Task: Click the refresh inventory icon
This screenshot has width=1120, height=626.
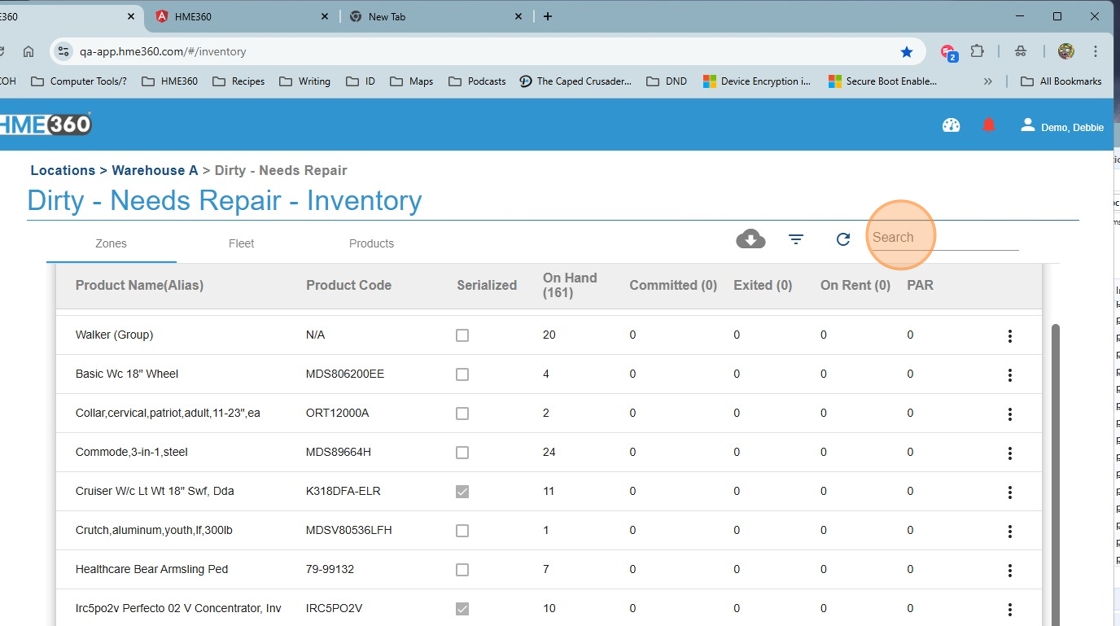Action: [x=843, y=239]
